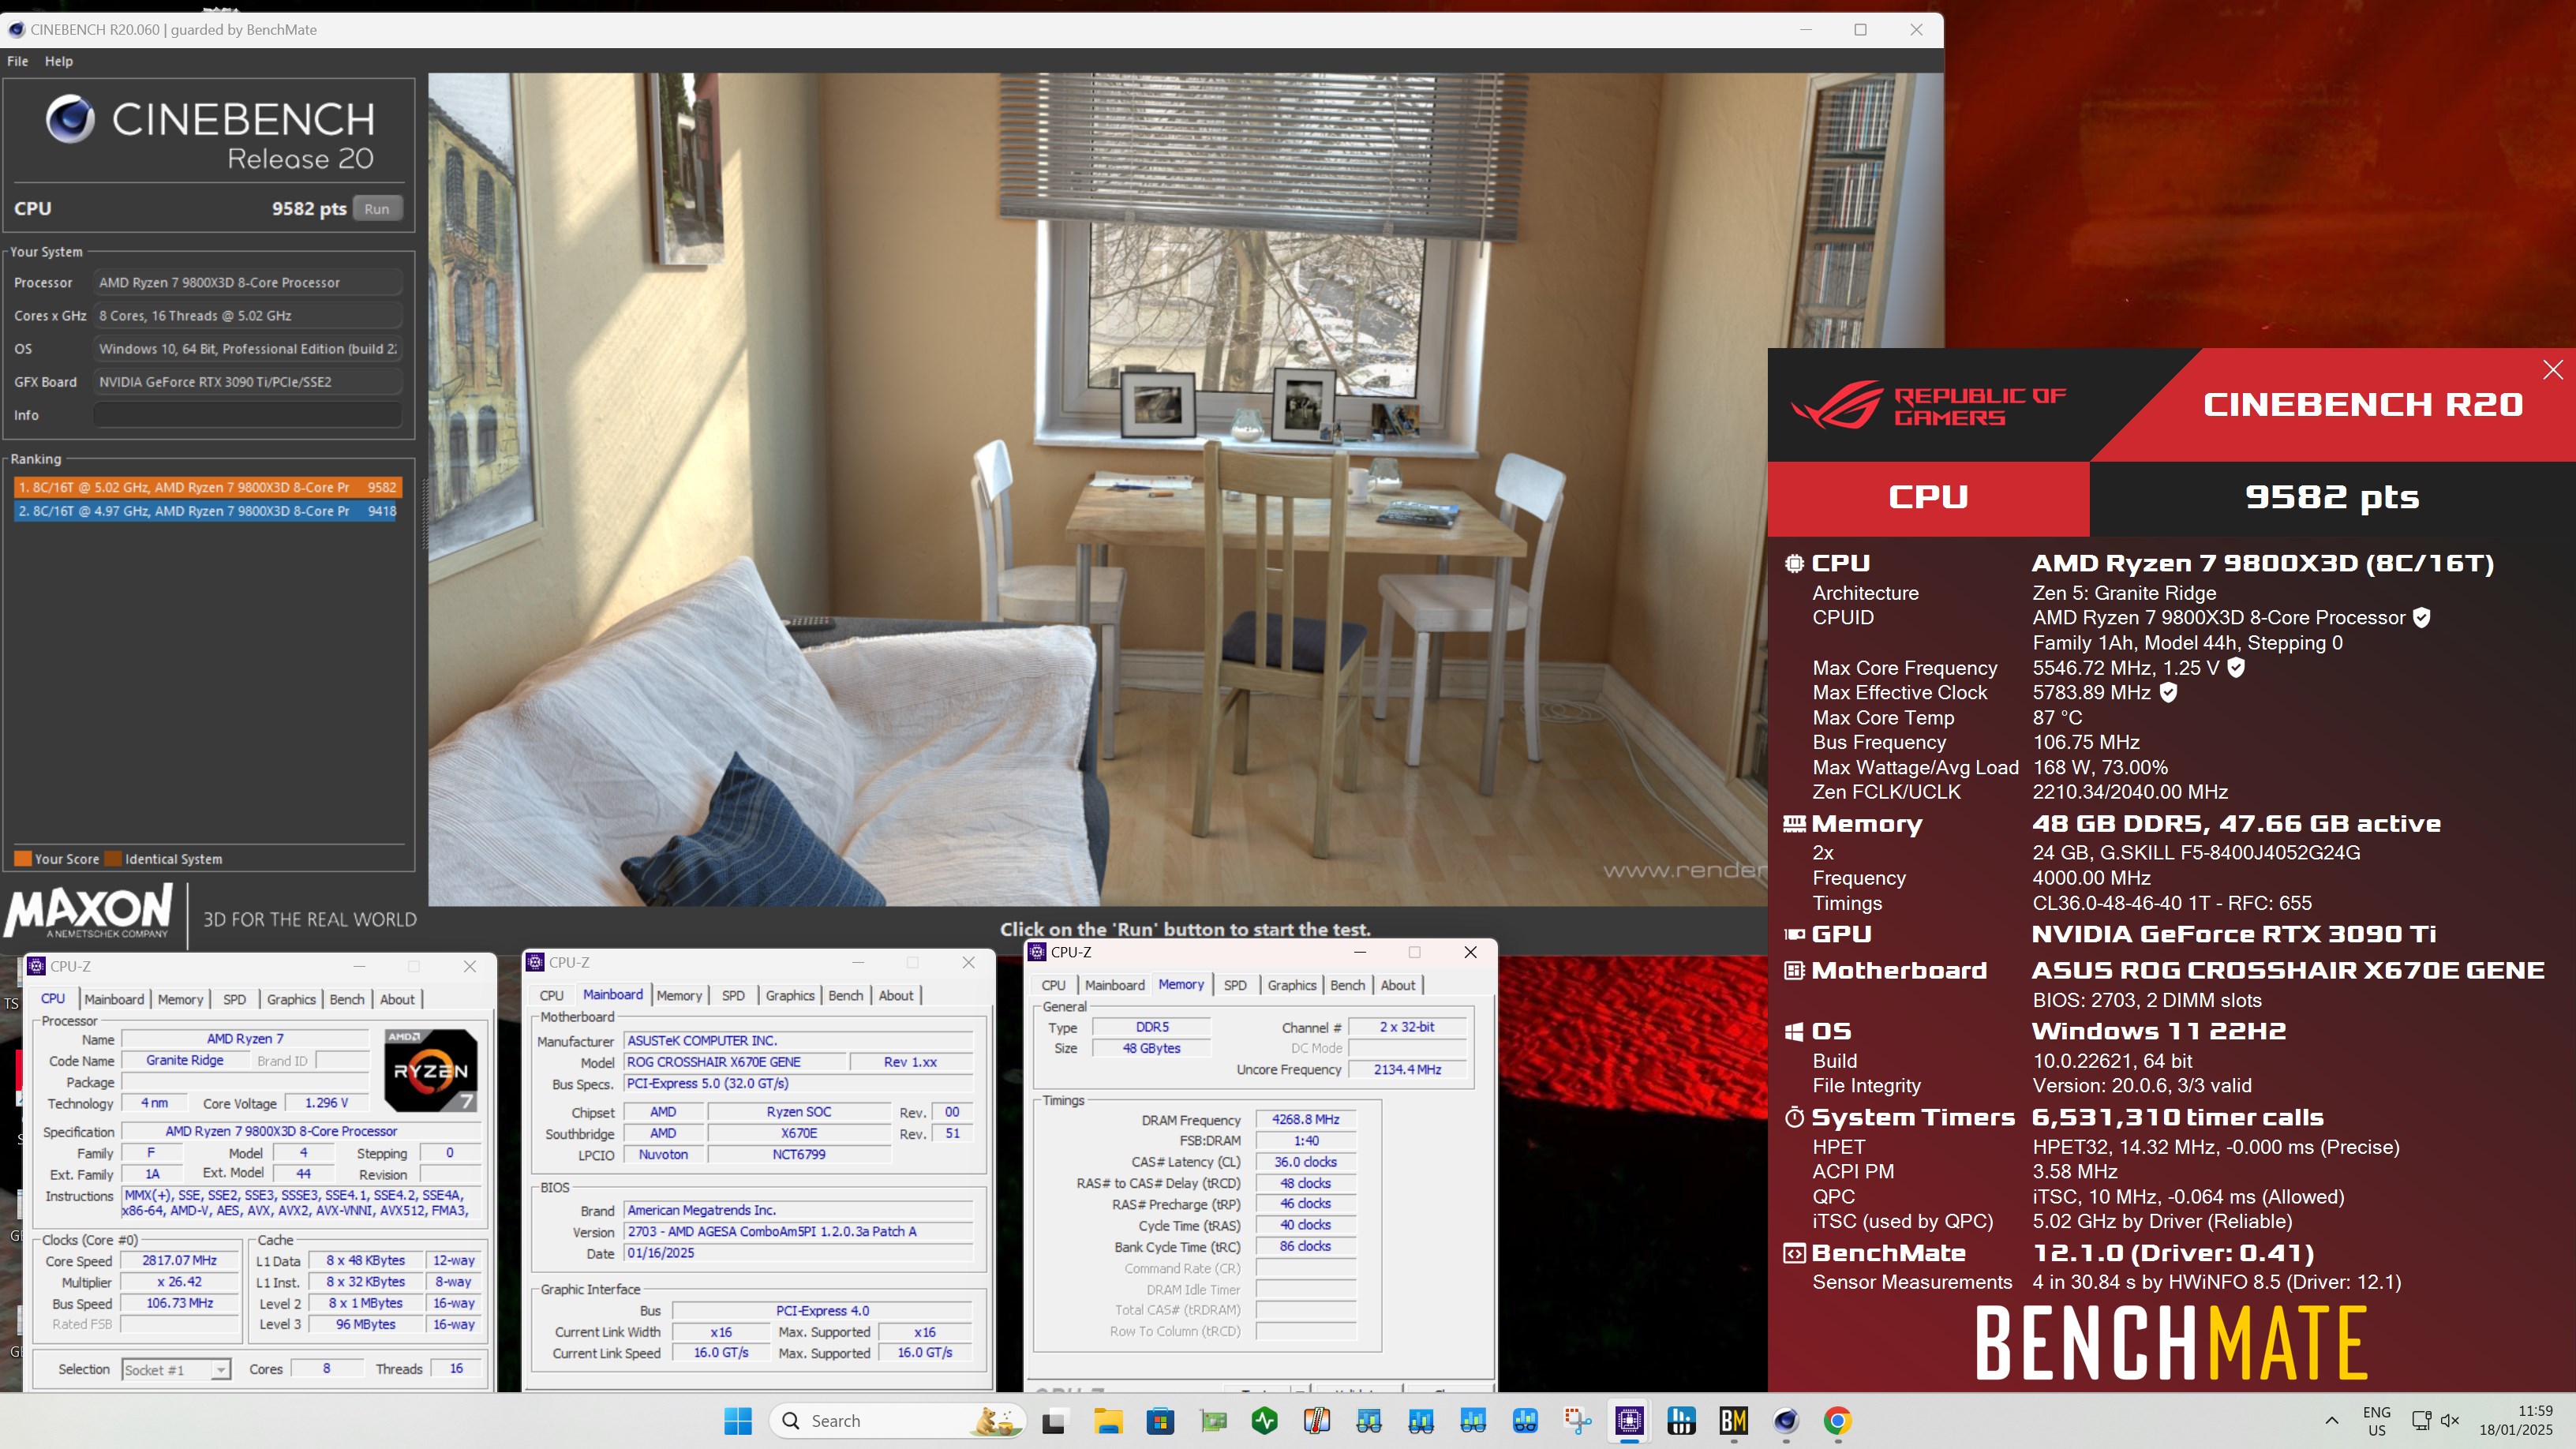This screenshot has width=2576, height=1449.
Task: Click the CPU chip icon in BenchMate panel
Action: [x=1795, y=564]
